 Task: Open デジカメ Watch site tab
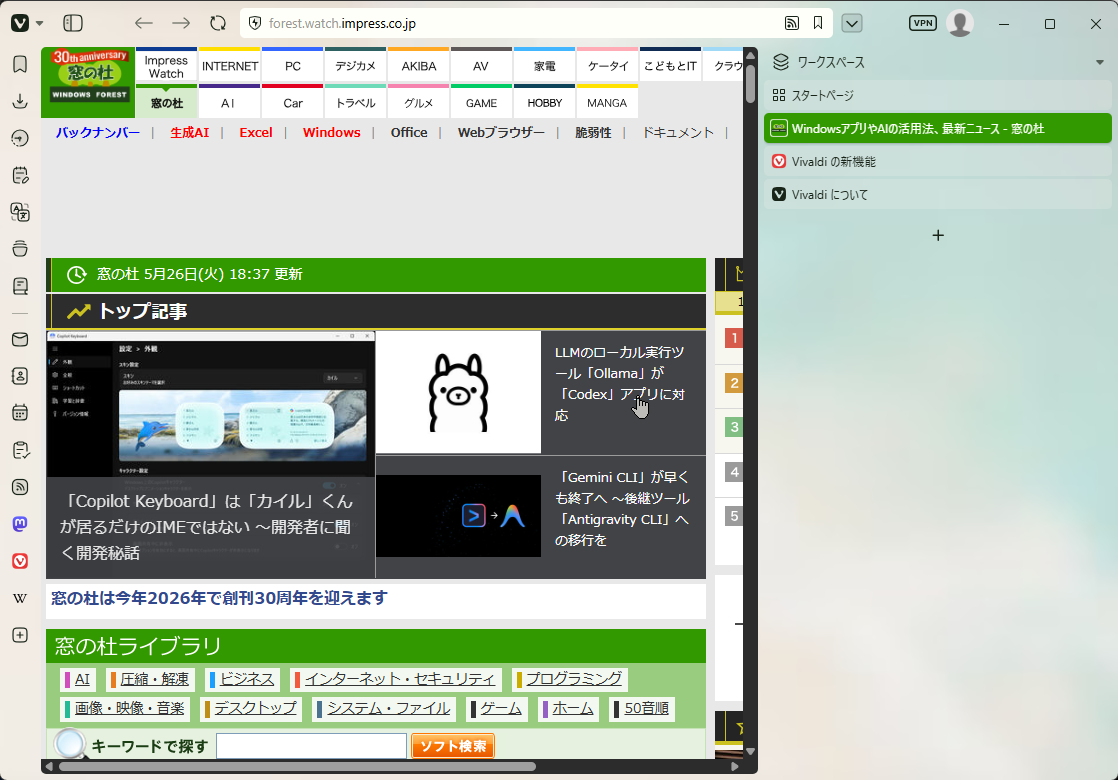pyautogui.click(x=355, y=66)
